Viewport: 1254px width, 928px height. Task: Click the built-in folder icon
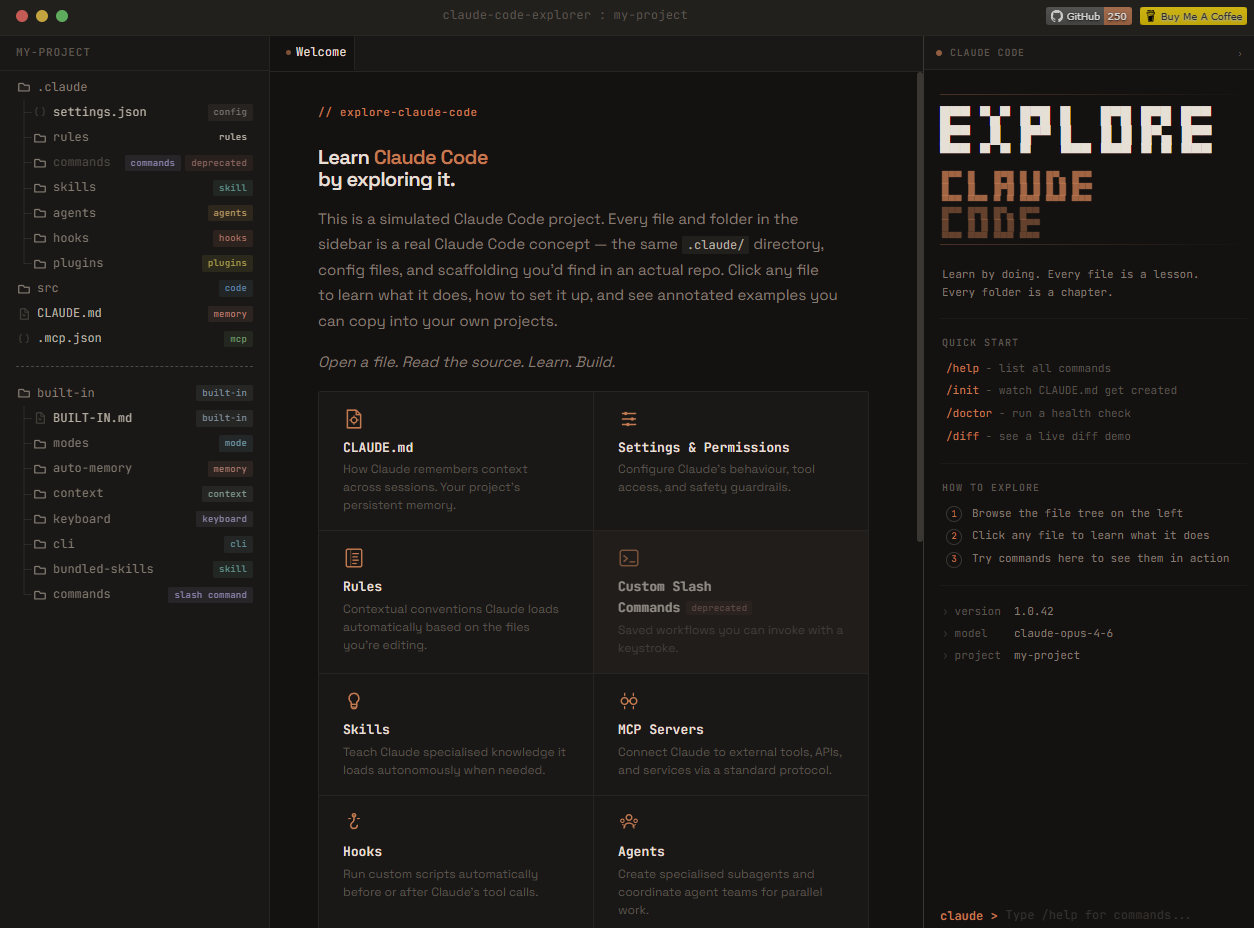24,393
